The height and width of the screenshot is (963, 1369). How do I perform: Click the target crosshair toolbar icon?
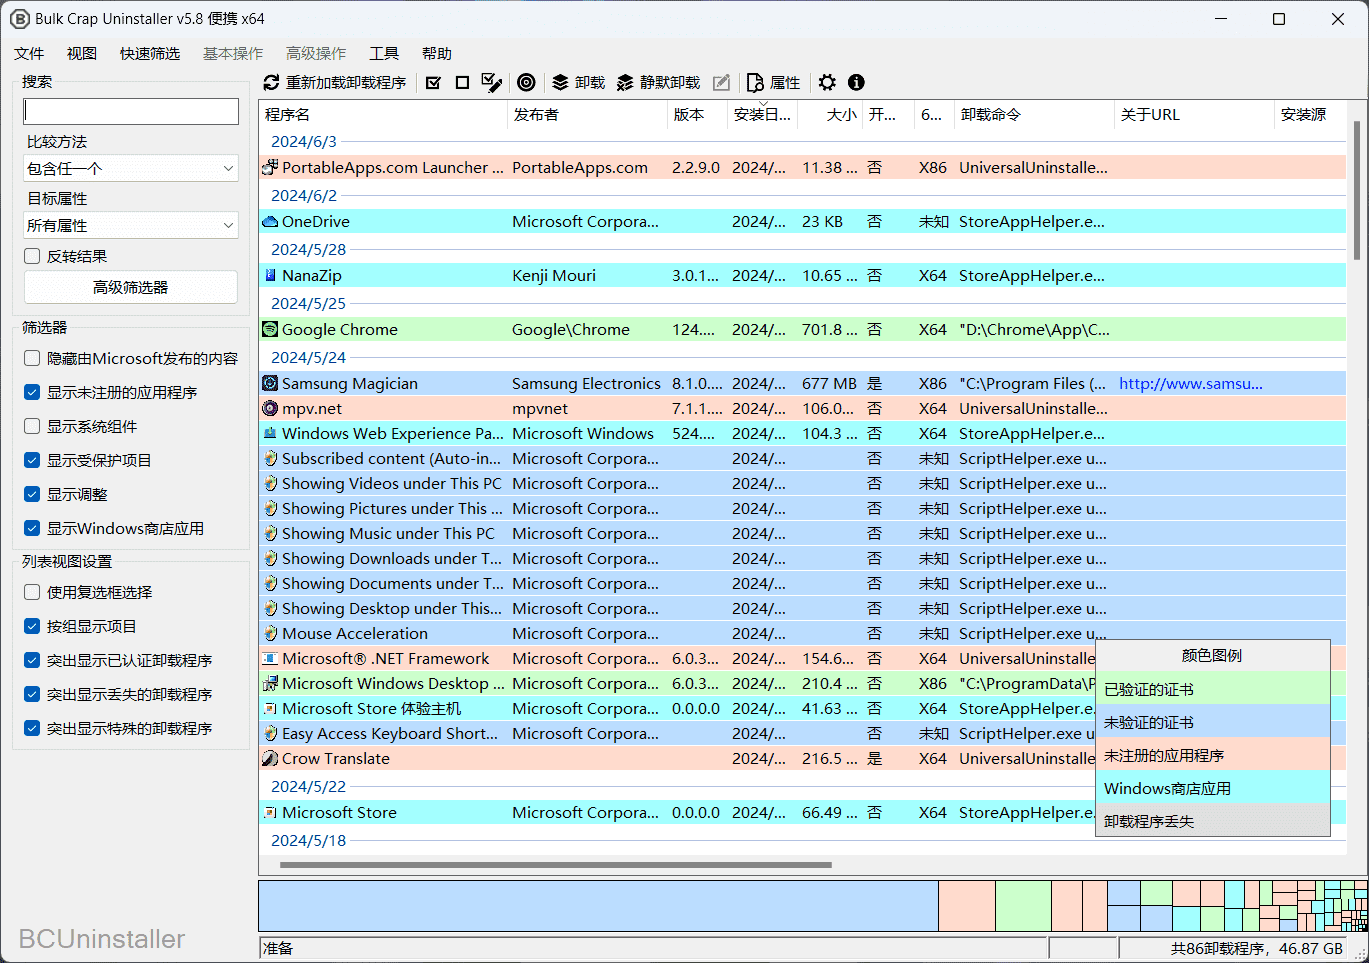[x=526, y=82]
